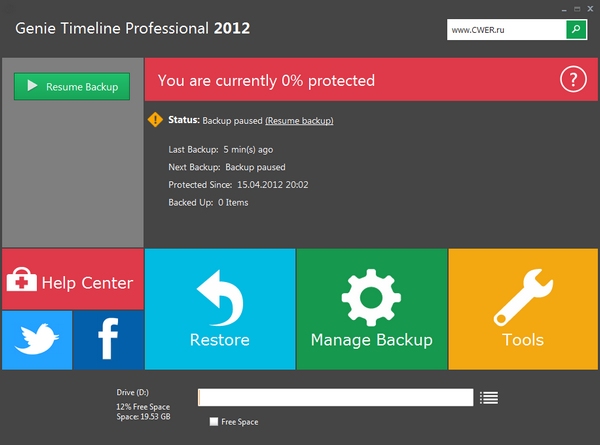Click the yellow warning status icon
The image size is (600, 445).
[155, 120]
